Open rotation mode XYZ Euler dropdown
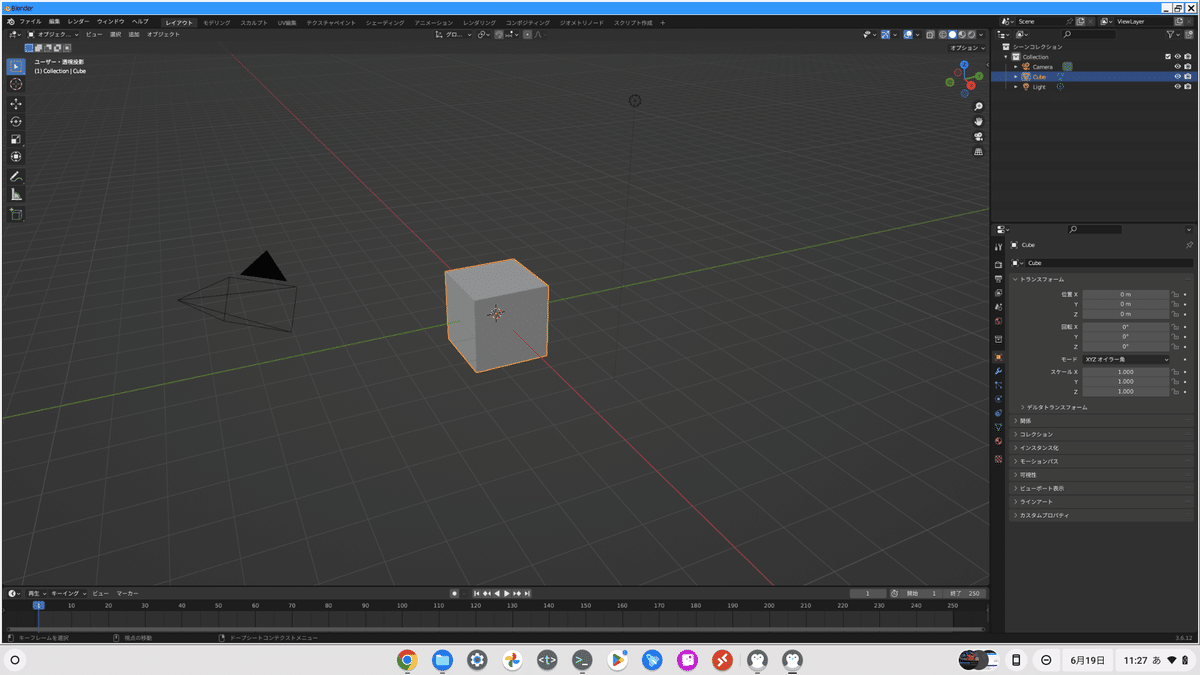Screen dimensions: 1200x675 pos(1125,359)
